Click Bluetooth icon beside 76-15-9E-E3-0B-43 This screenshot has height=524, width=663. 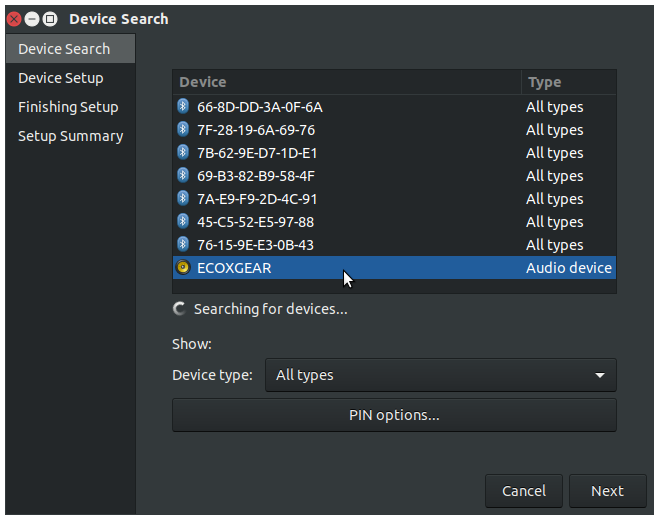pos(183,244)
